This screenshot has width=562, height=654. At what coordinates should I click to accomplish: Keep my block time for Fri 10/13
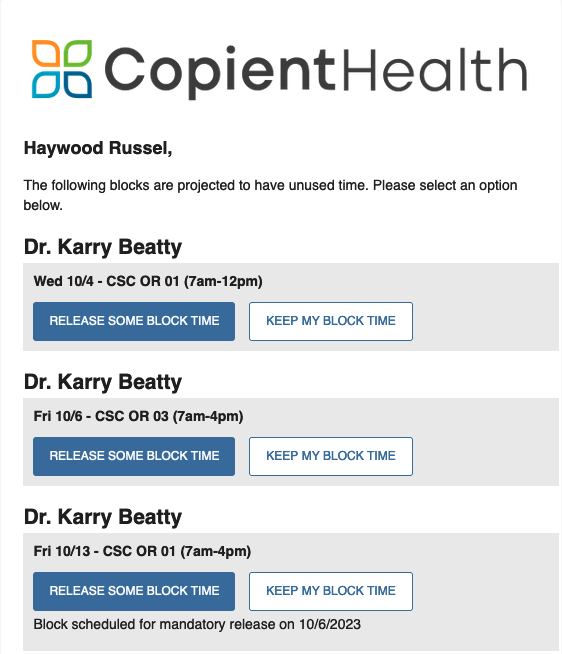(331, 591)
